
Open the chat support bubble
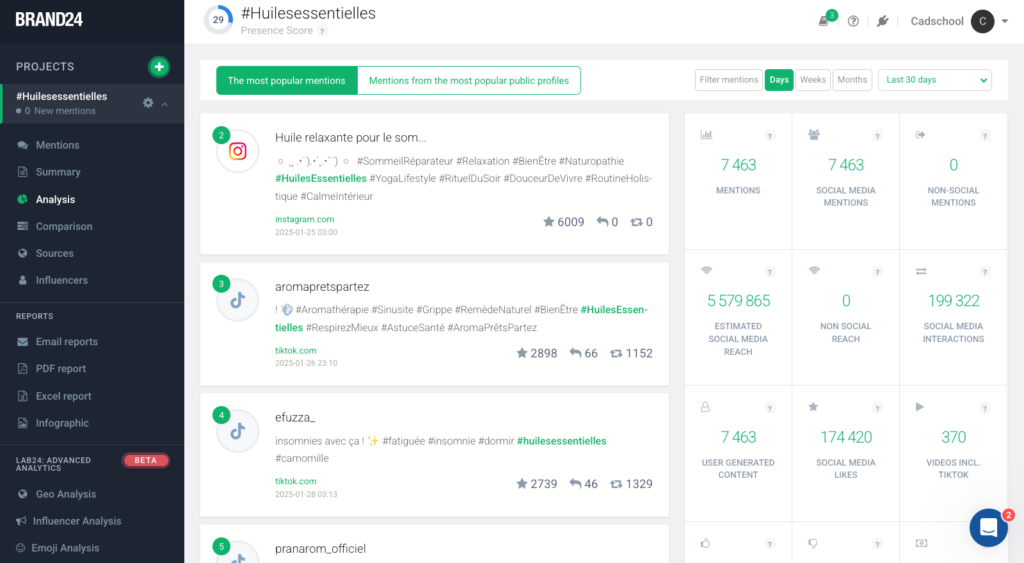click(989, 527)
